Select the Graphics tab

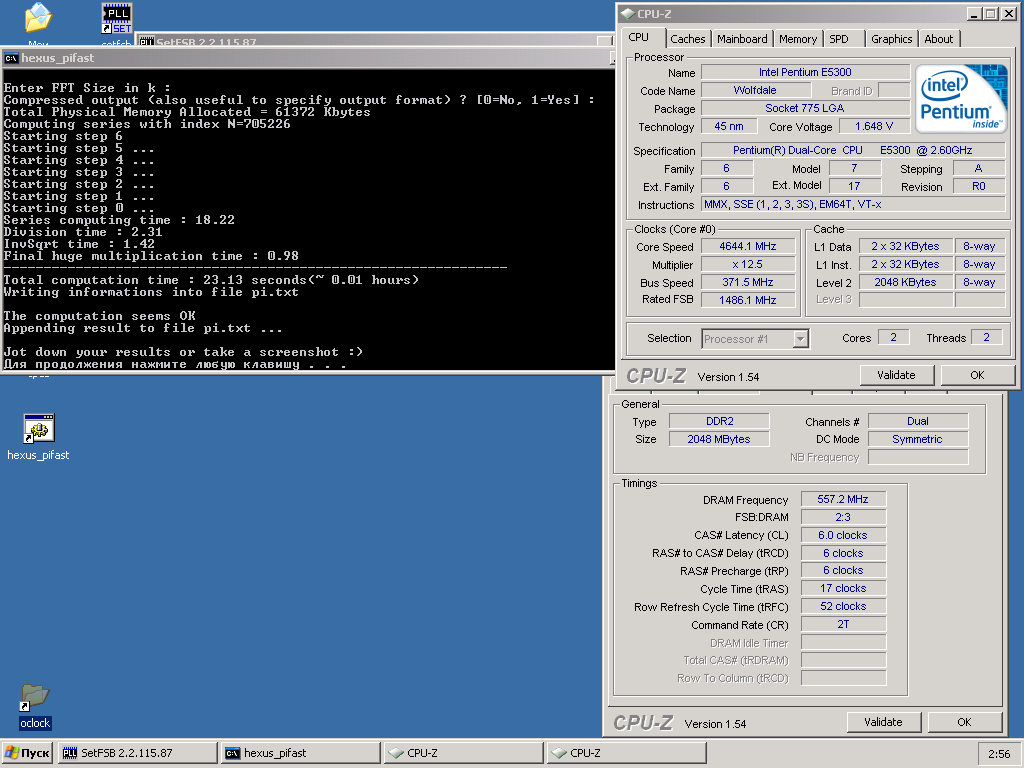pos(891,39)
